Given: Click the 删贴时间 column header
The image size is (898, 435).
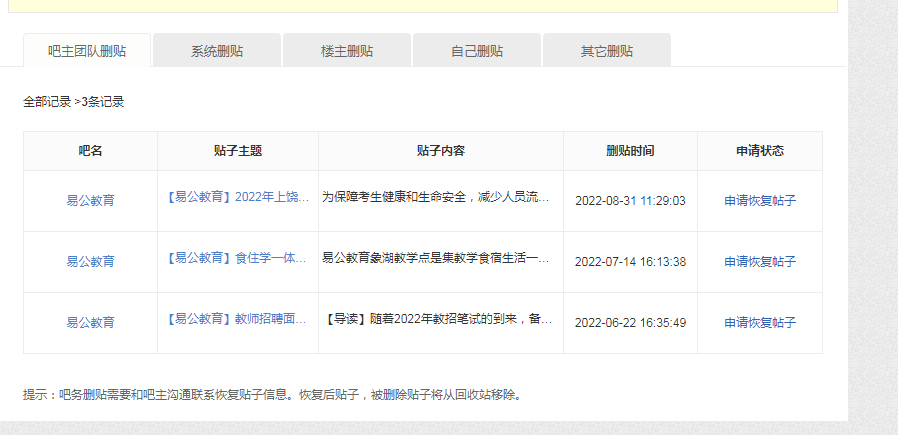Looking at the screenshot, I should pos(630,151).
